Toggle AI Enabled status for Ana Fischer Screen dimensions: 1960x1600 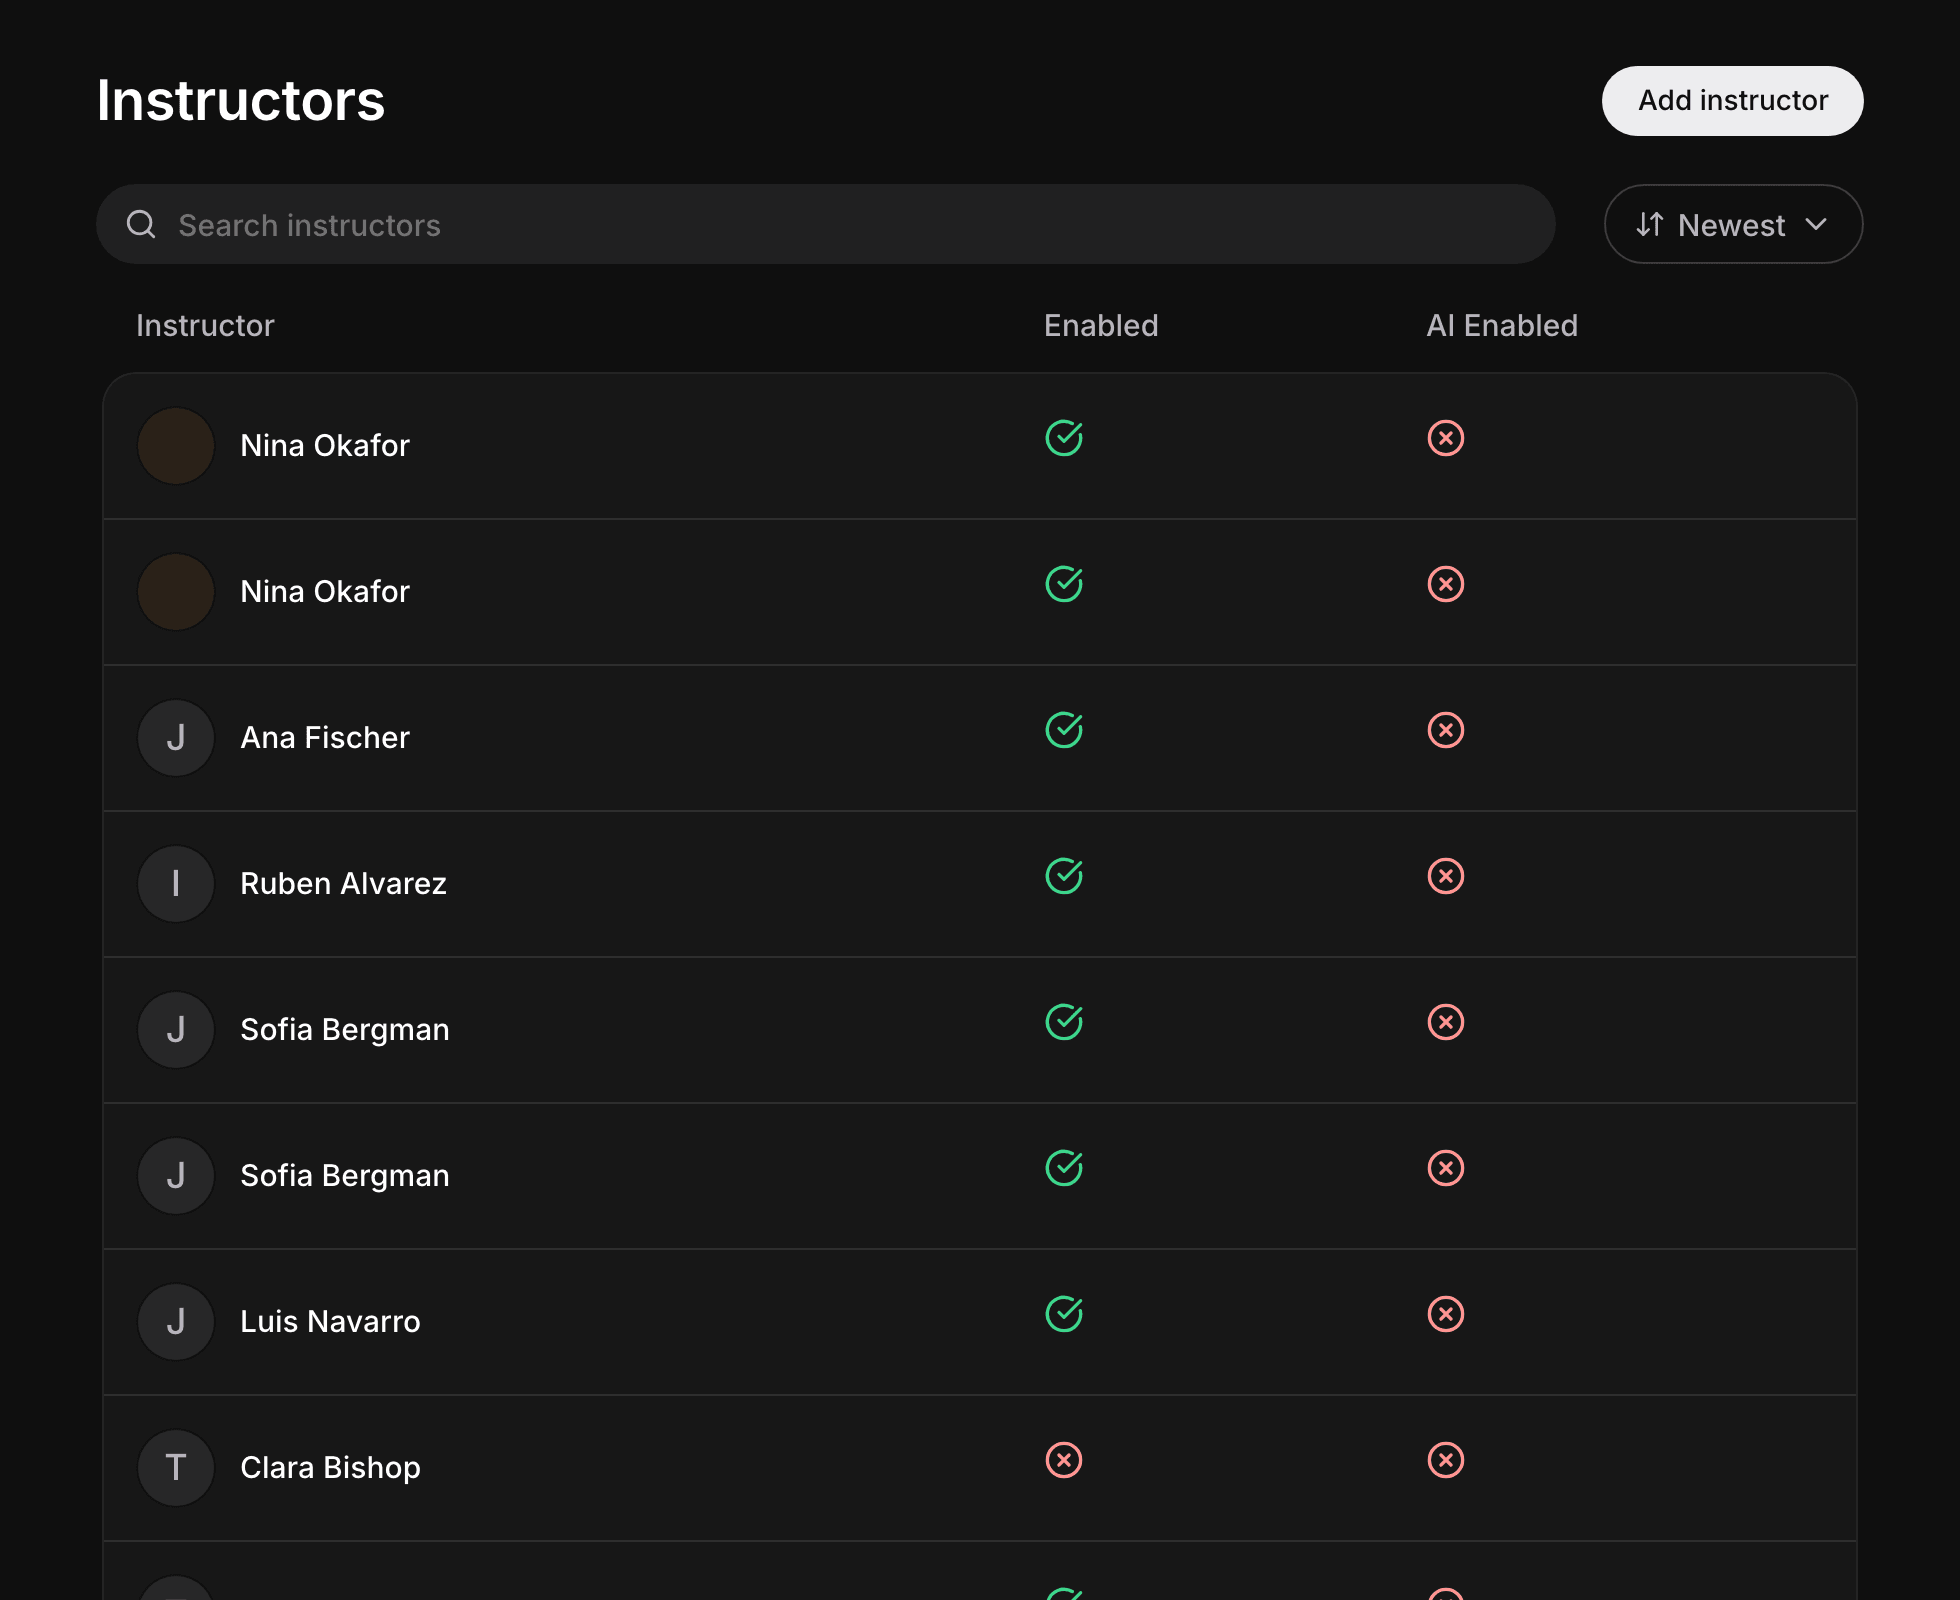1446,730
